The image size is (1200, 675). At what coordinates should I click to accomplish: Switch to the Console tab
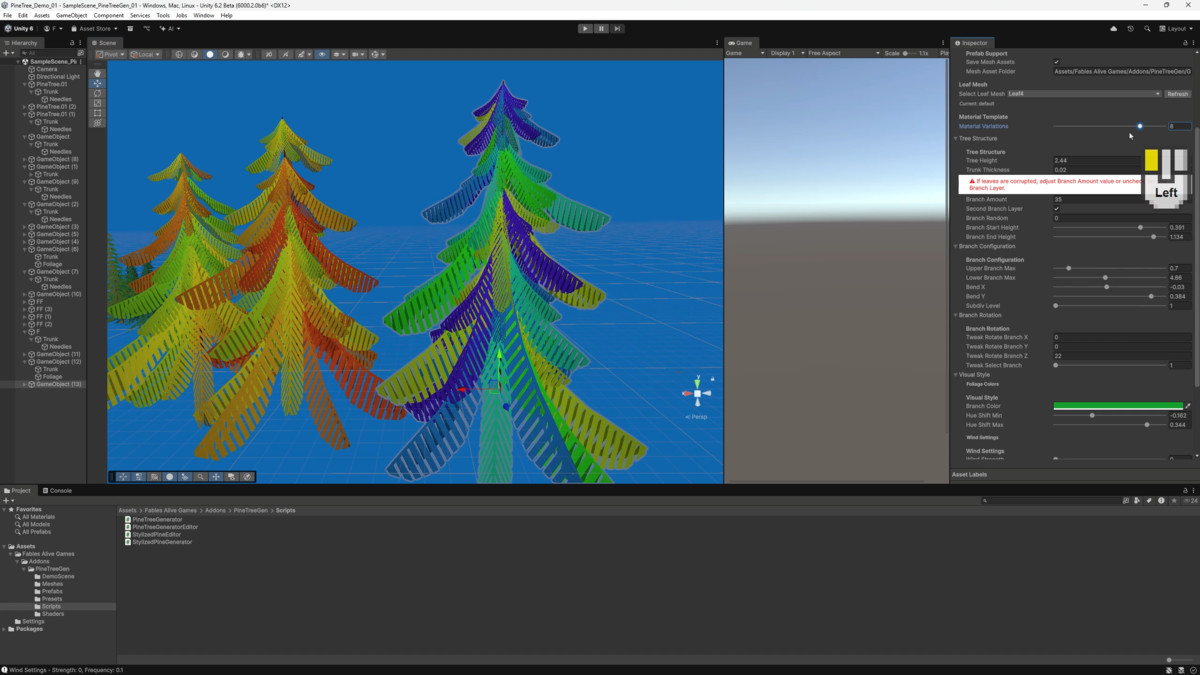click(57, 491)
